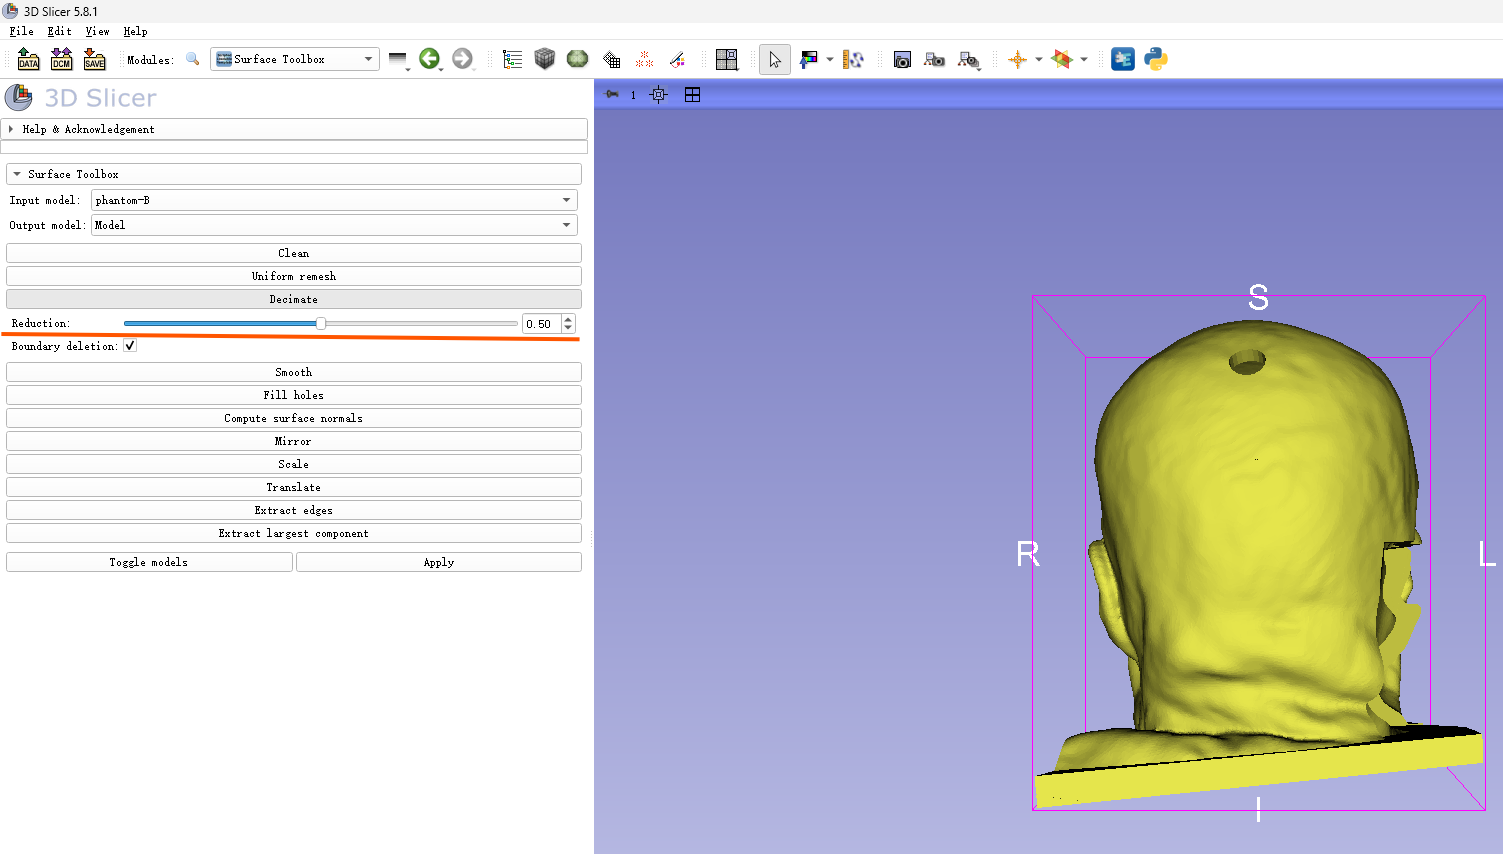Click the Translate button
The width and height of the screenshot is (1503, 854).
(294, 487)
